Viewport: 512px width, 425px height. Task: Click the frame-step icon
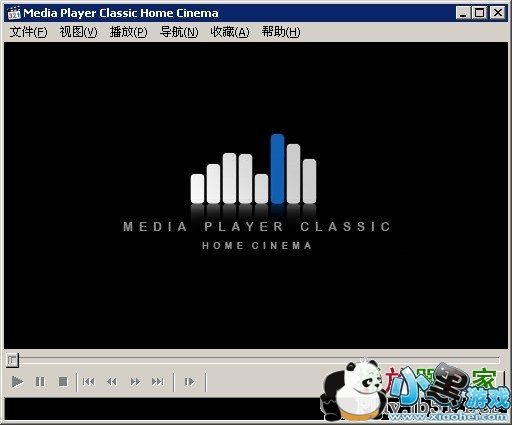click(189, 381)
